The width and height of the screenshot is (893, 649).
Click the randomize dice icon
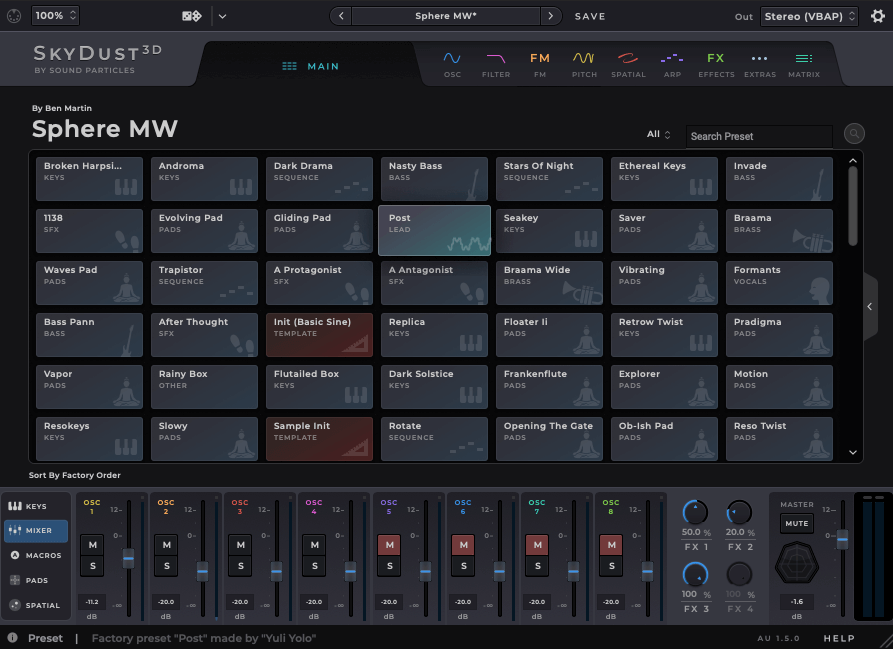(x=190, y=16)
